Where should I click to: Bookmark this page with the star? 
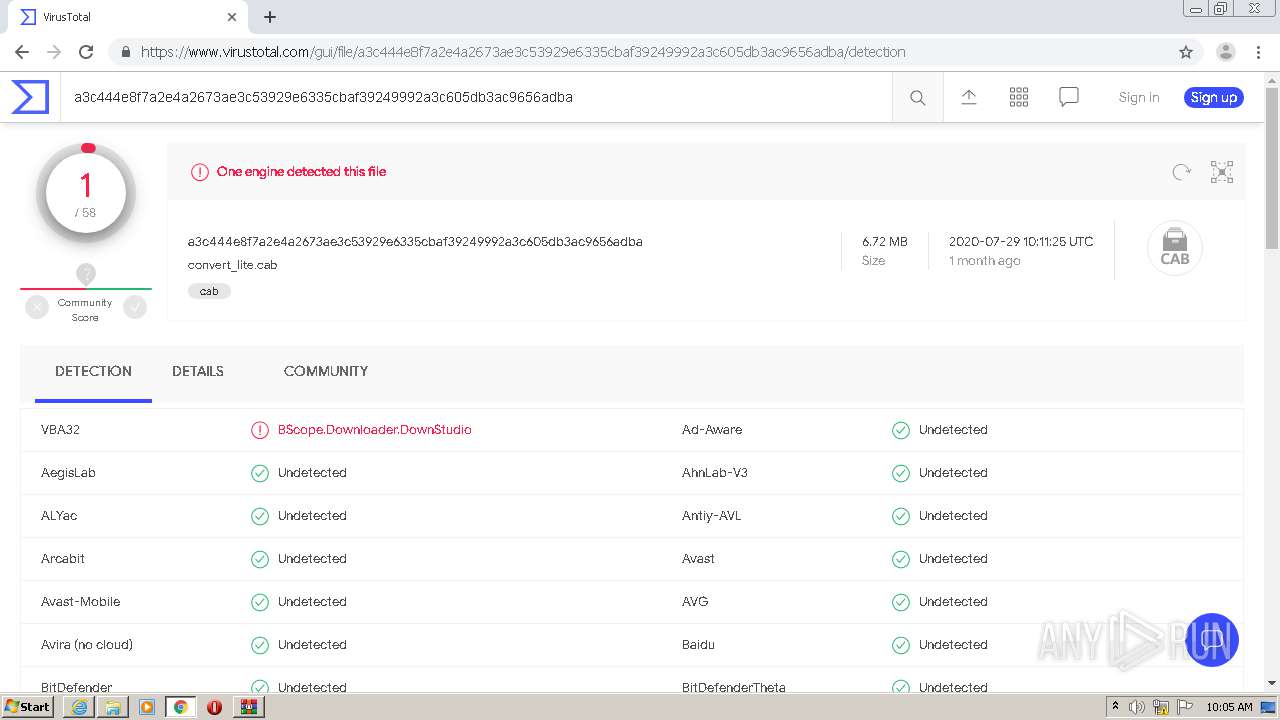coord(1186,52)
